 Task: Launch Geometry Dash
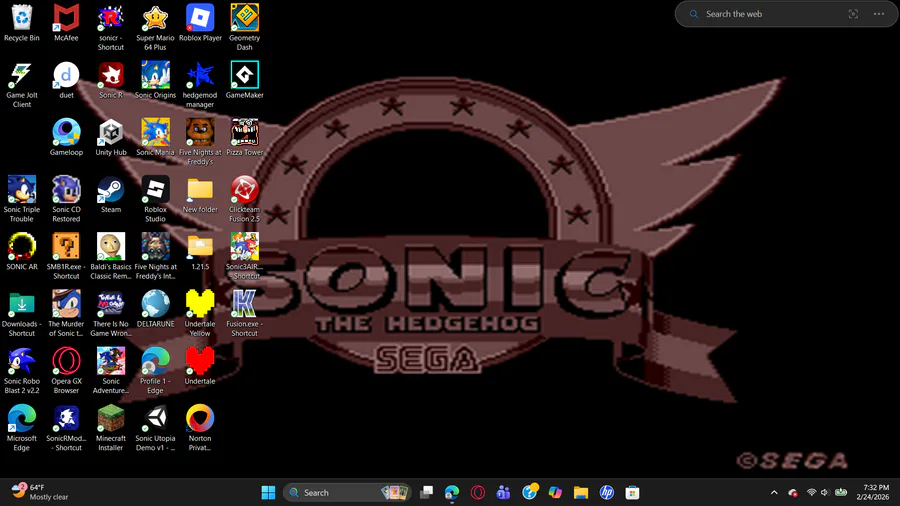(x=245, y=28)
